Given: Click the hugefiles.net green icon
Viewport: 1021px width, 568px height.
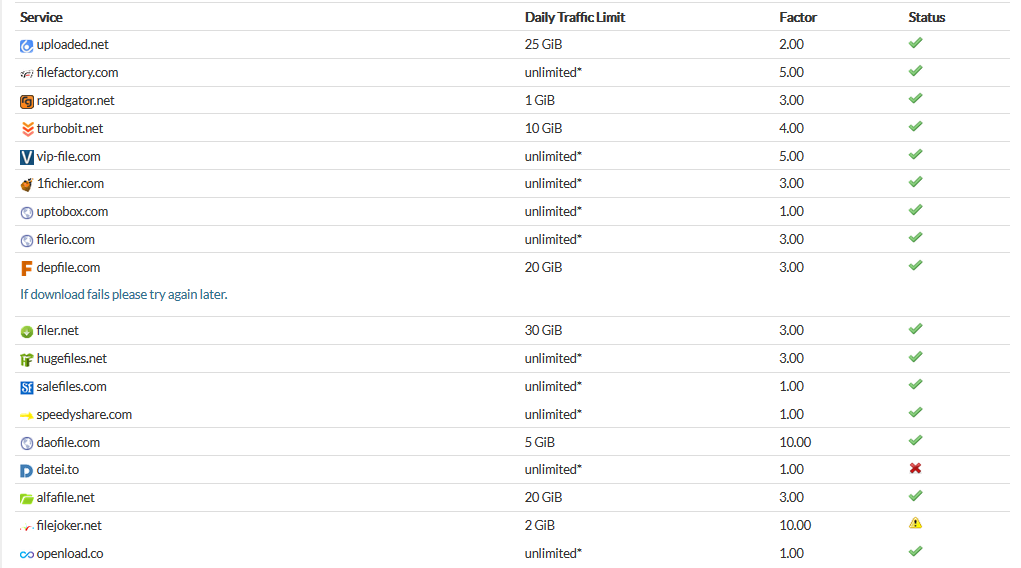Looking at the screenshot, I should pyautogui.click(x=26, y=360).
